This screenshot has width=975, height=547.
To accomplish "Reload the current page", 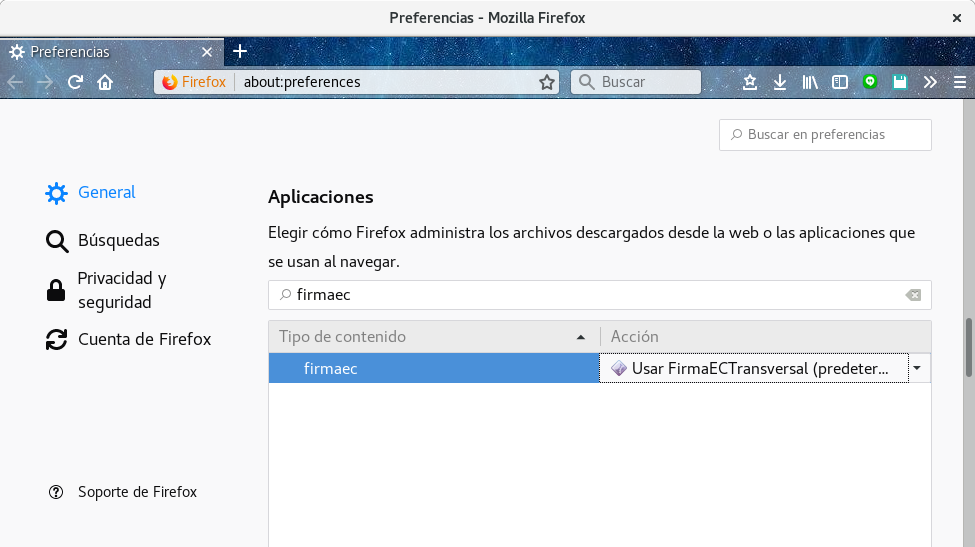I will click(x=75, y=82).
